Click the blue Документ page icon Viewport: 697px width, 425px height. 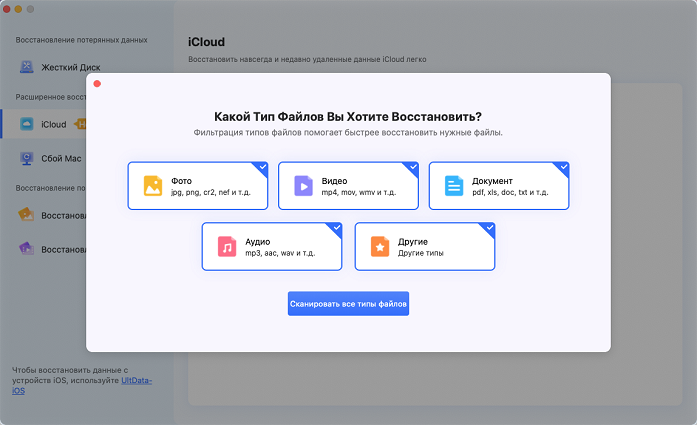click(x=454, y=186)
